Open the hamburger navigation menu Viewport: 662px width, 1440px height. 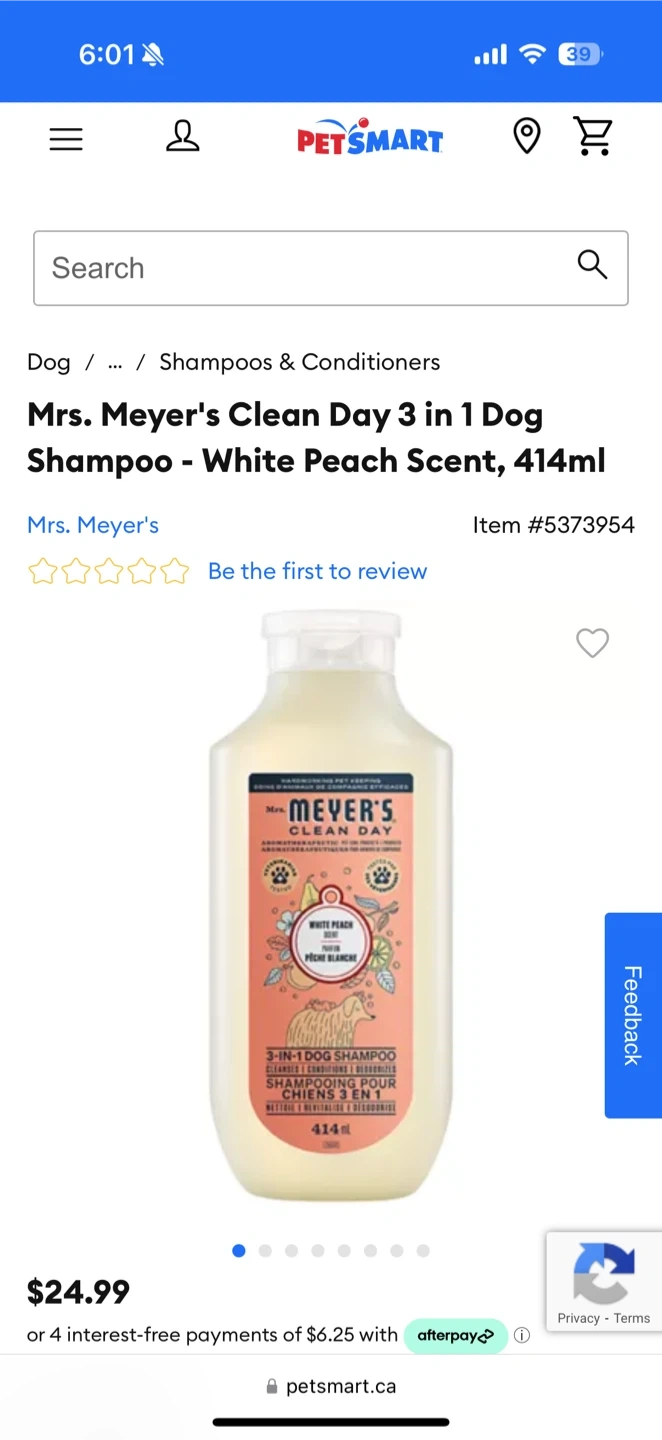(66, 138)
